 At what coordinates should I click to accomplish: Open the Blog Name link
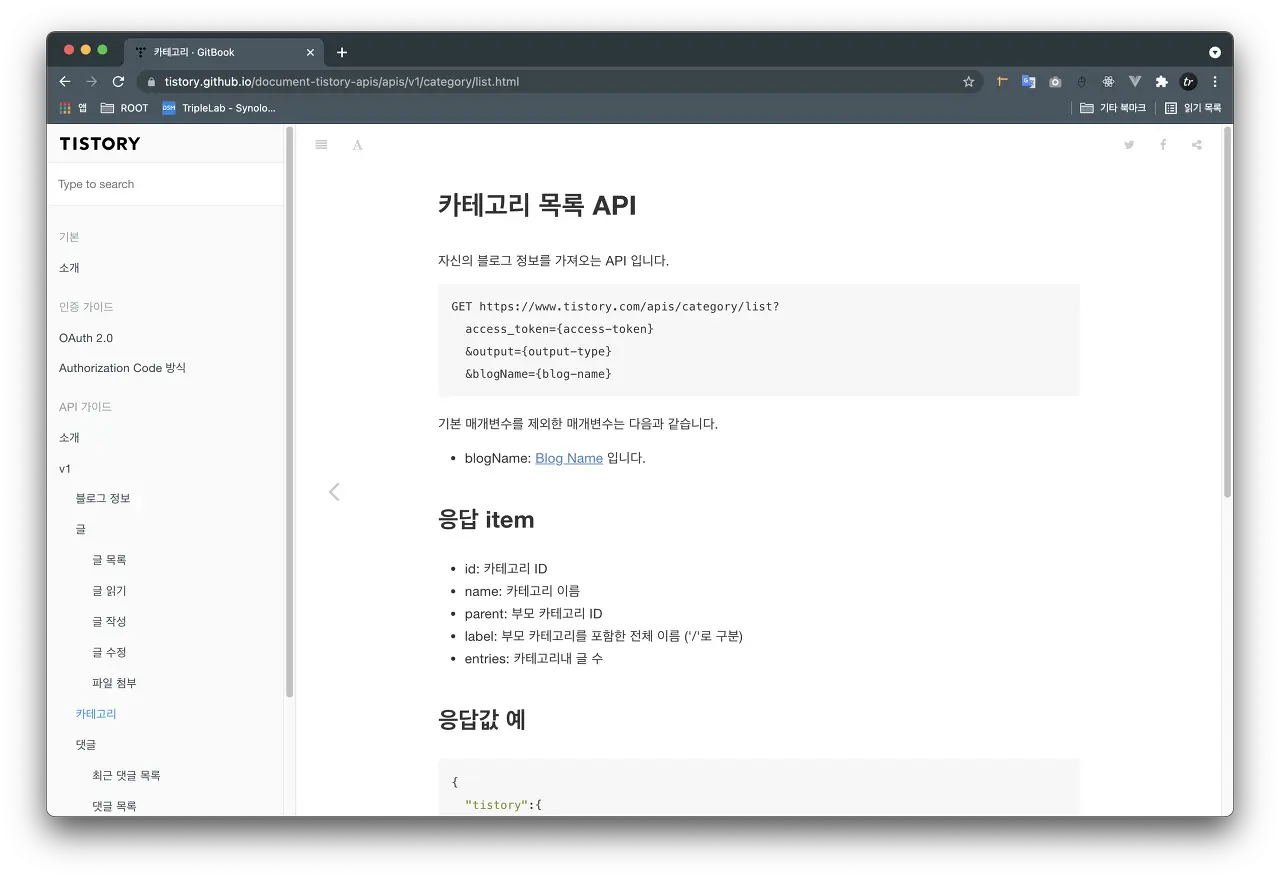pos(569,458)
